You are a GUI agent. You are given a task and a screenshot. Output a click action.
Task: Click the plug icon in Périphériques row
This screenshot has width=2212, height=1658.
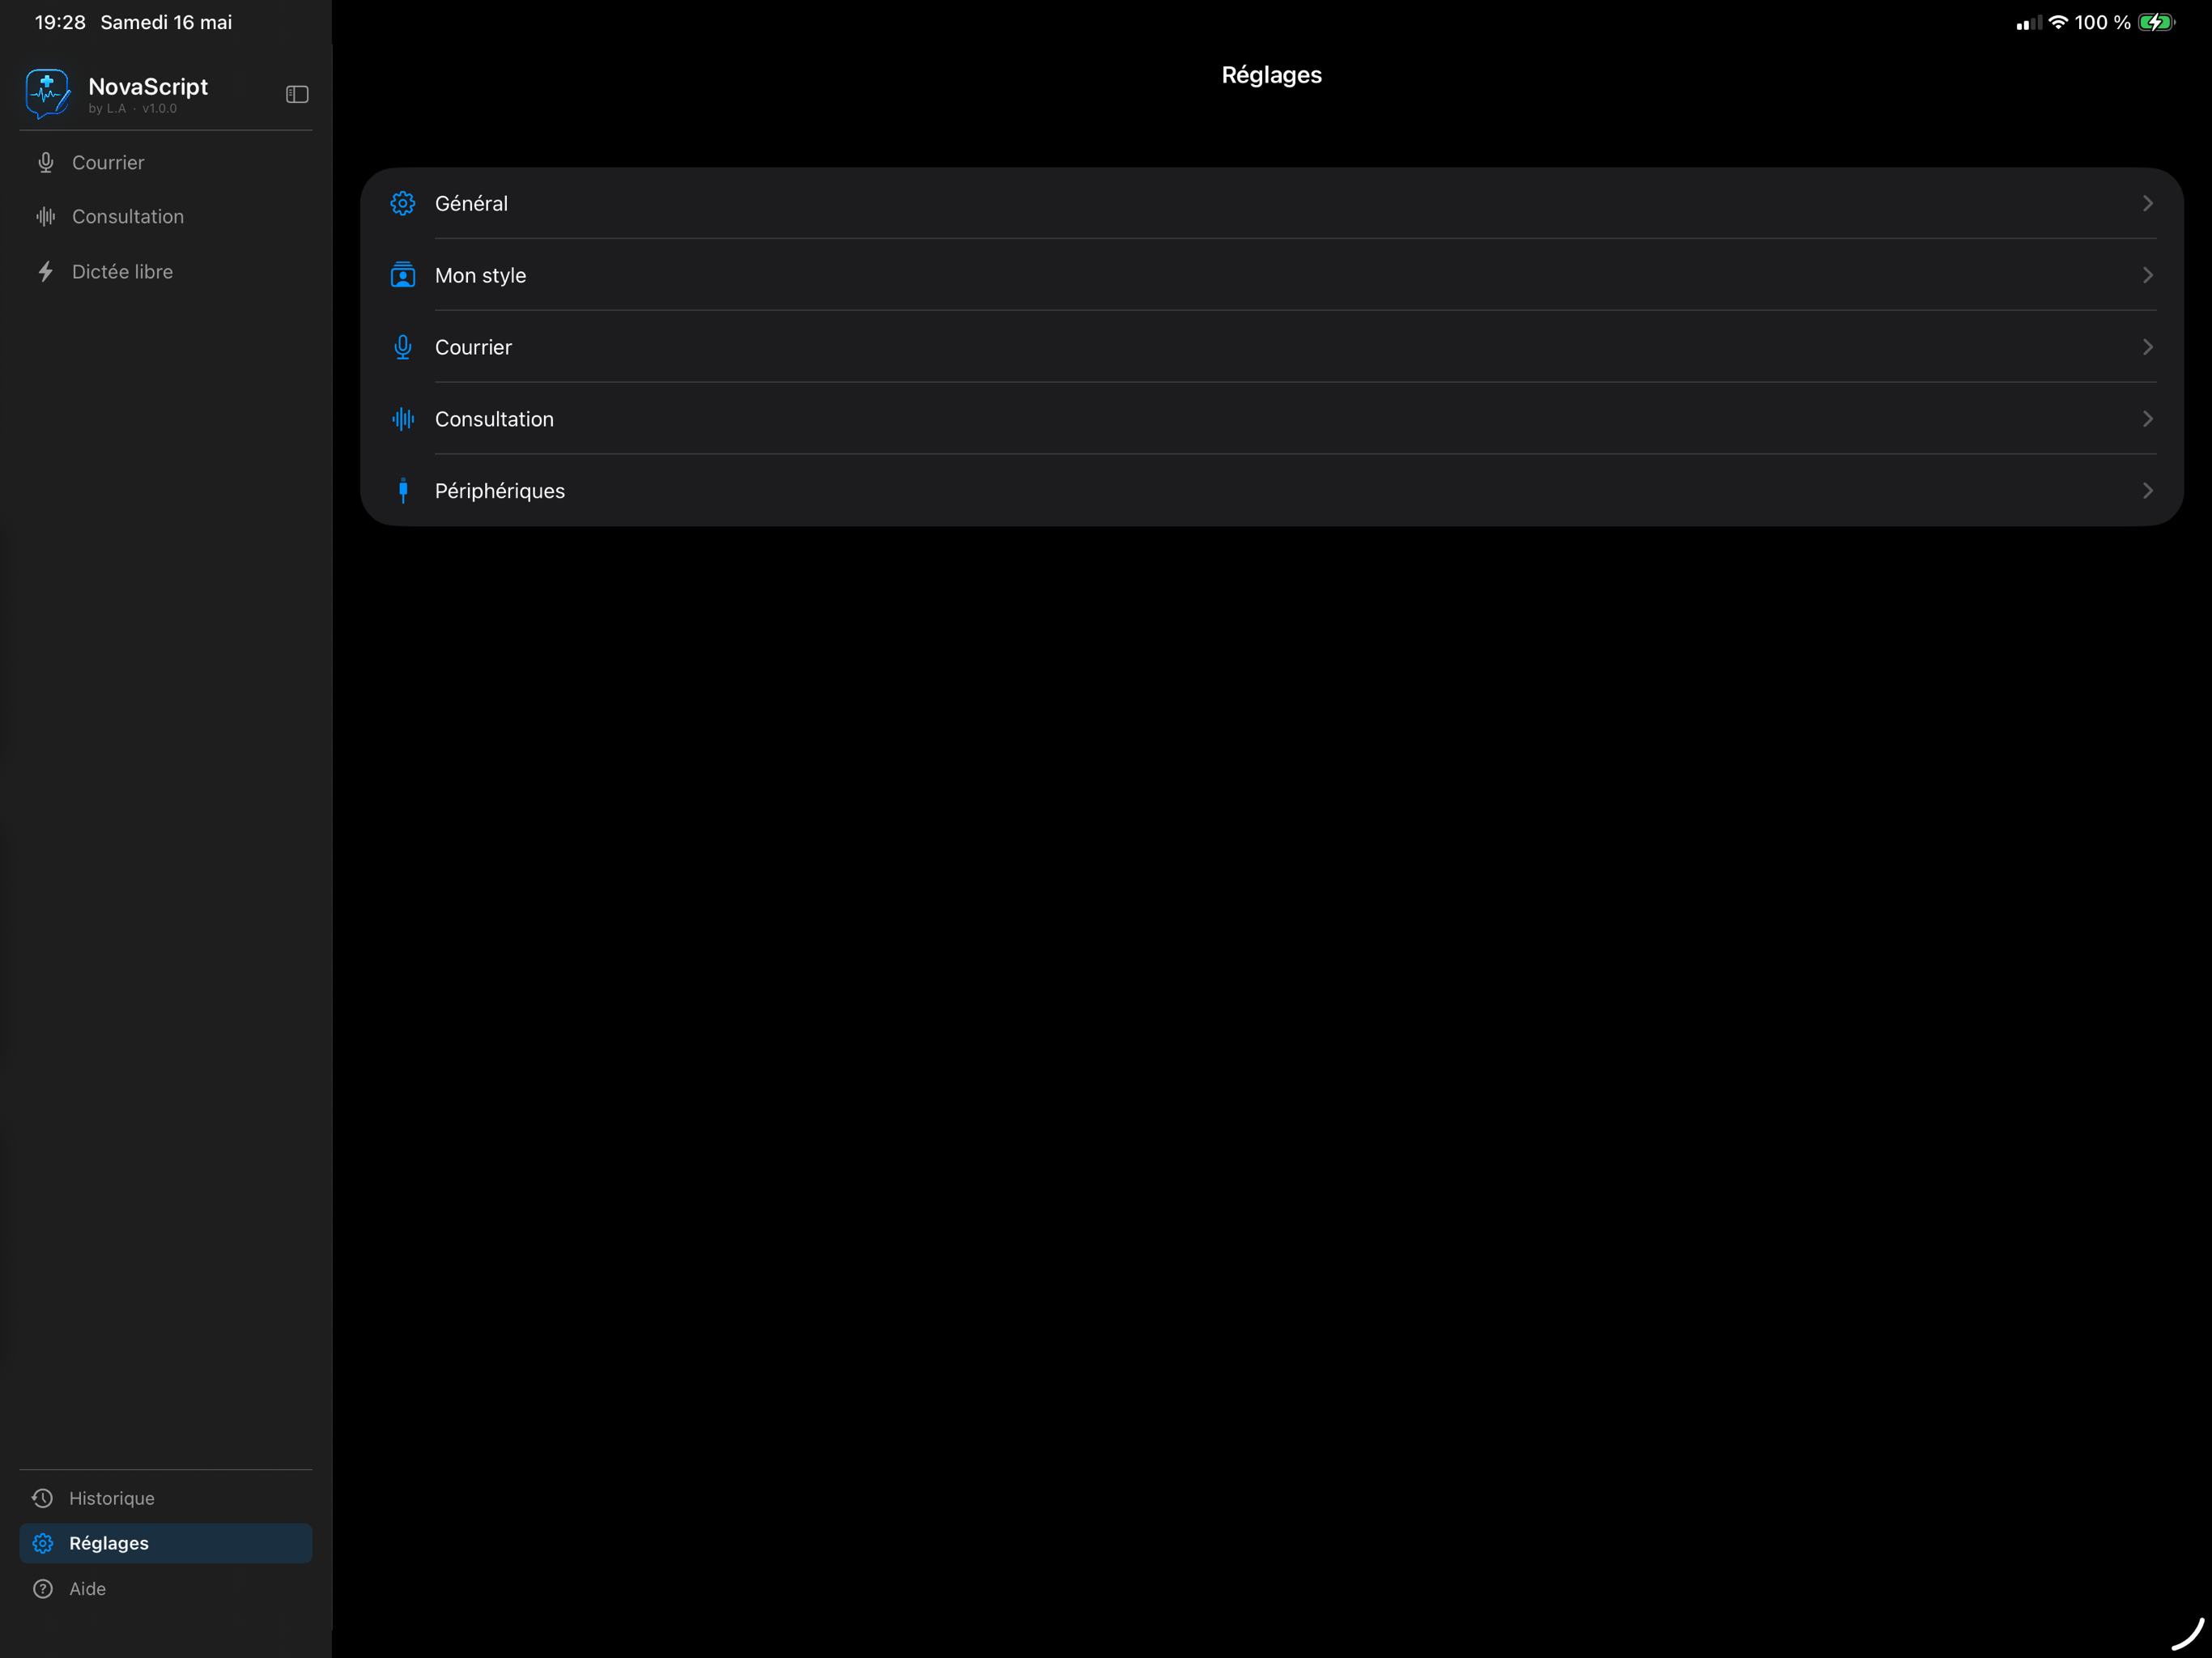pos(403,491)
